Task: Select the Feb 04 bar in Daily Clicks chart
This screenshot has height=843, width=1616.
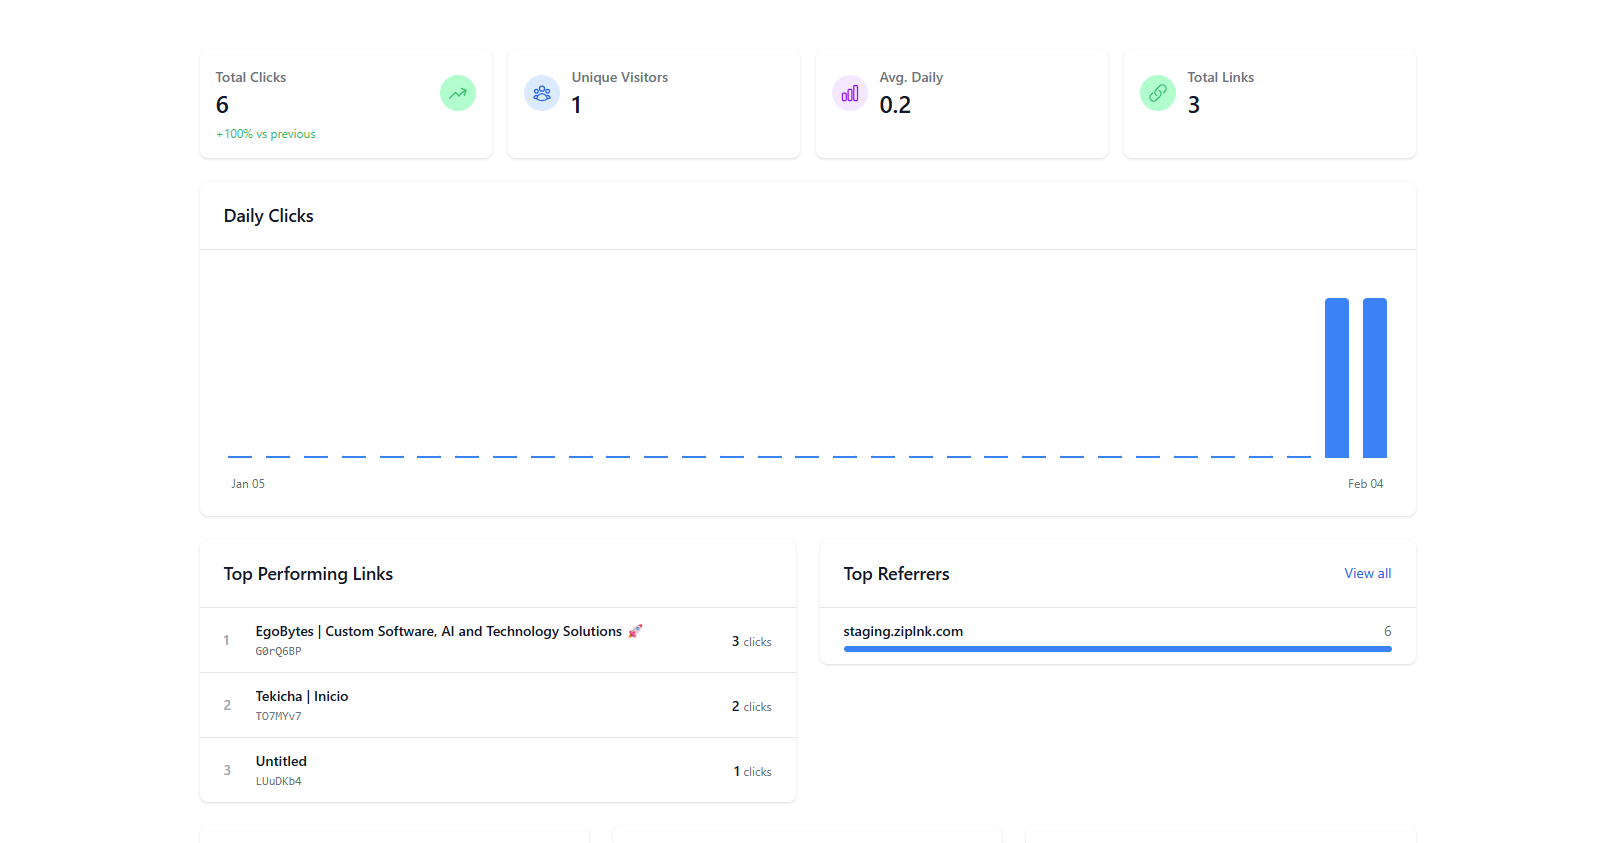Action: [1375, 378]
